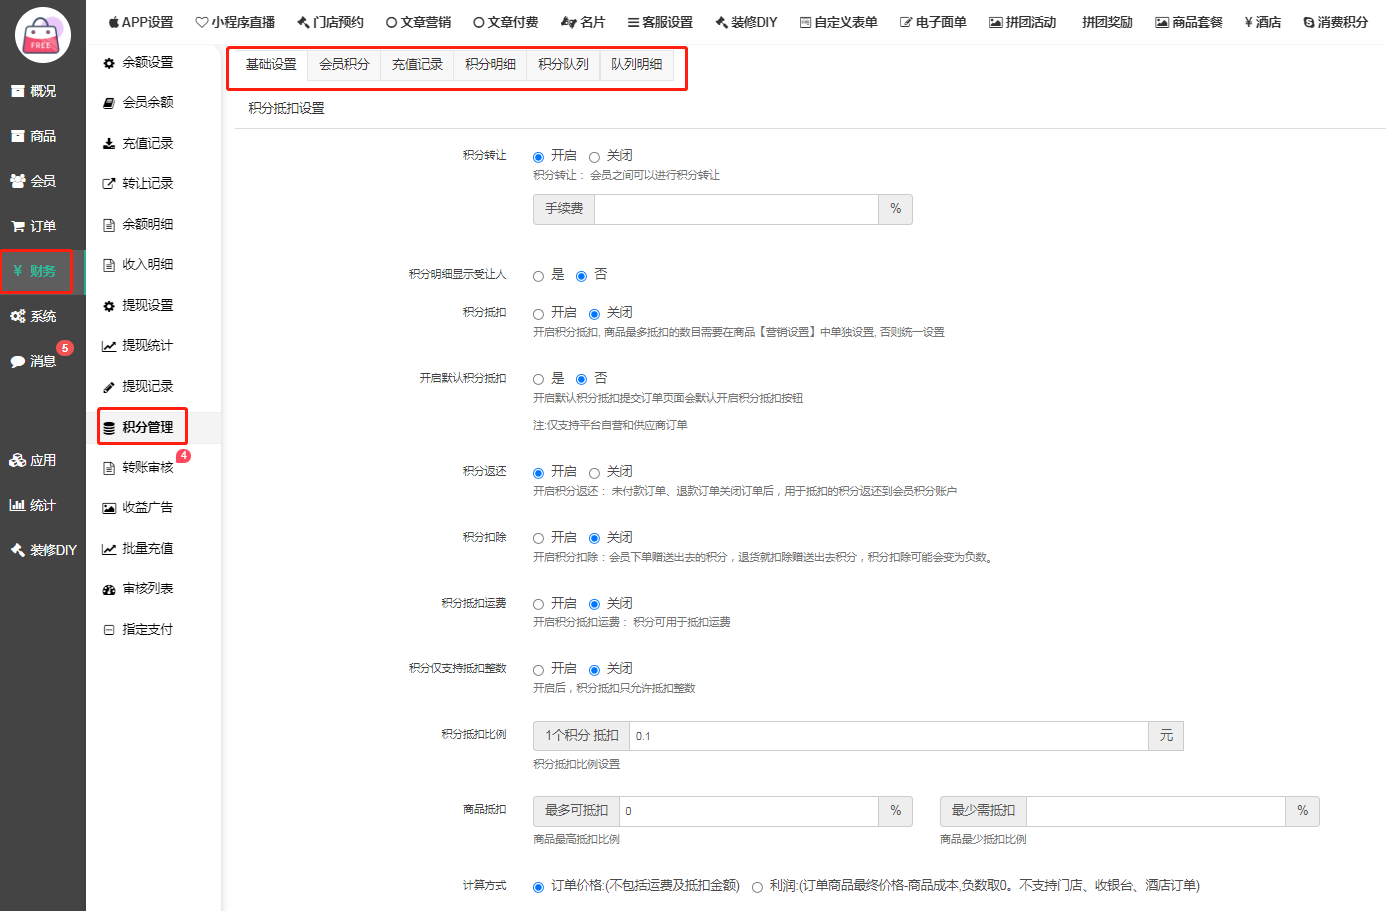Click the 充值记录 download icon

click(x=109, y=144)
